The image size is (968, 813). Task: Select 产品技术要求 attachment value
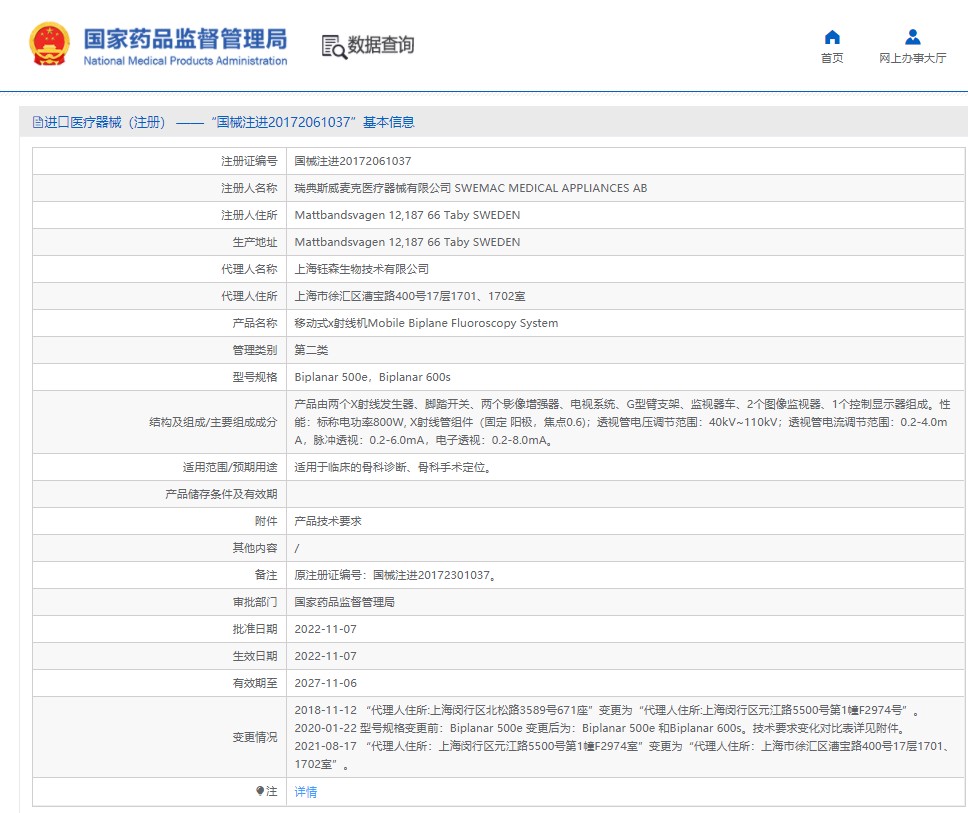click(x=328, y=521)
